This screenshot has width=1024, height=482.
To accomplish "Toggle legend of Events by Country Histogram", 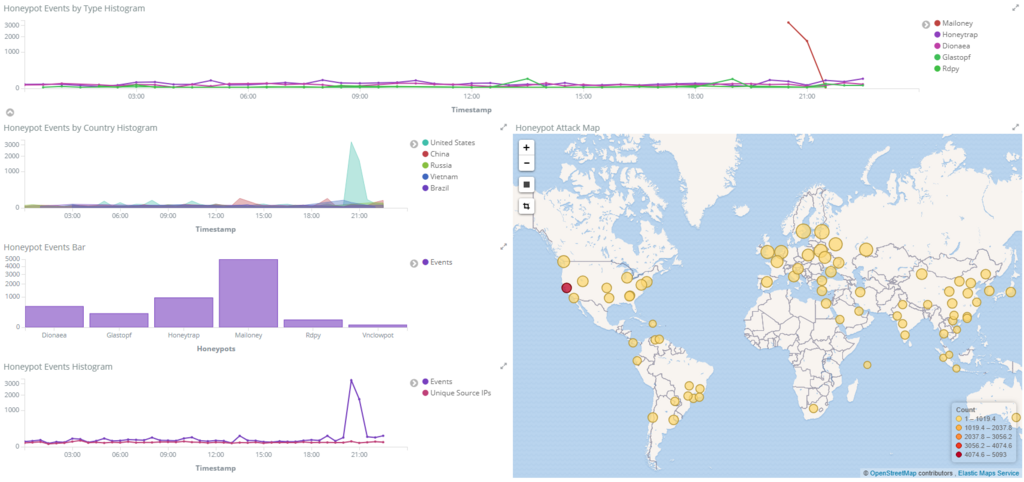I will [x=413, y=144].
